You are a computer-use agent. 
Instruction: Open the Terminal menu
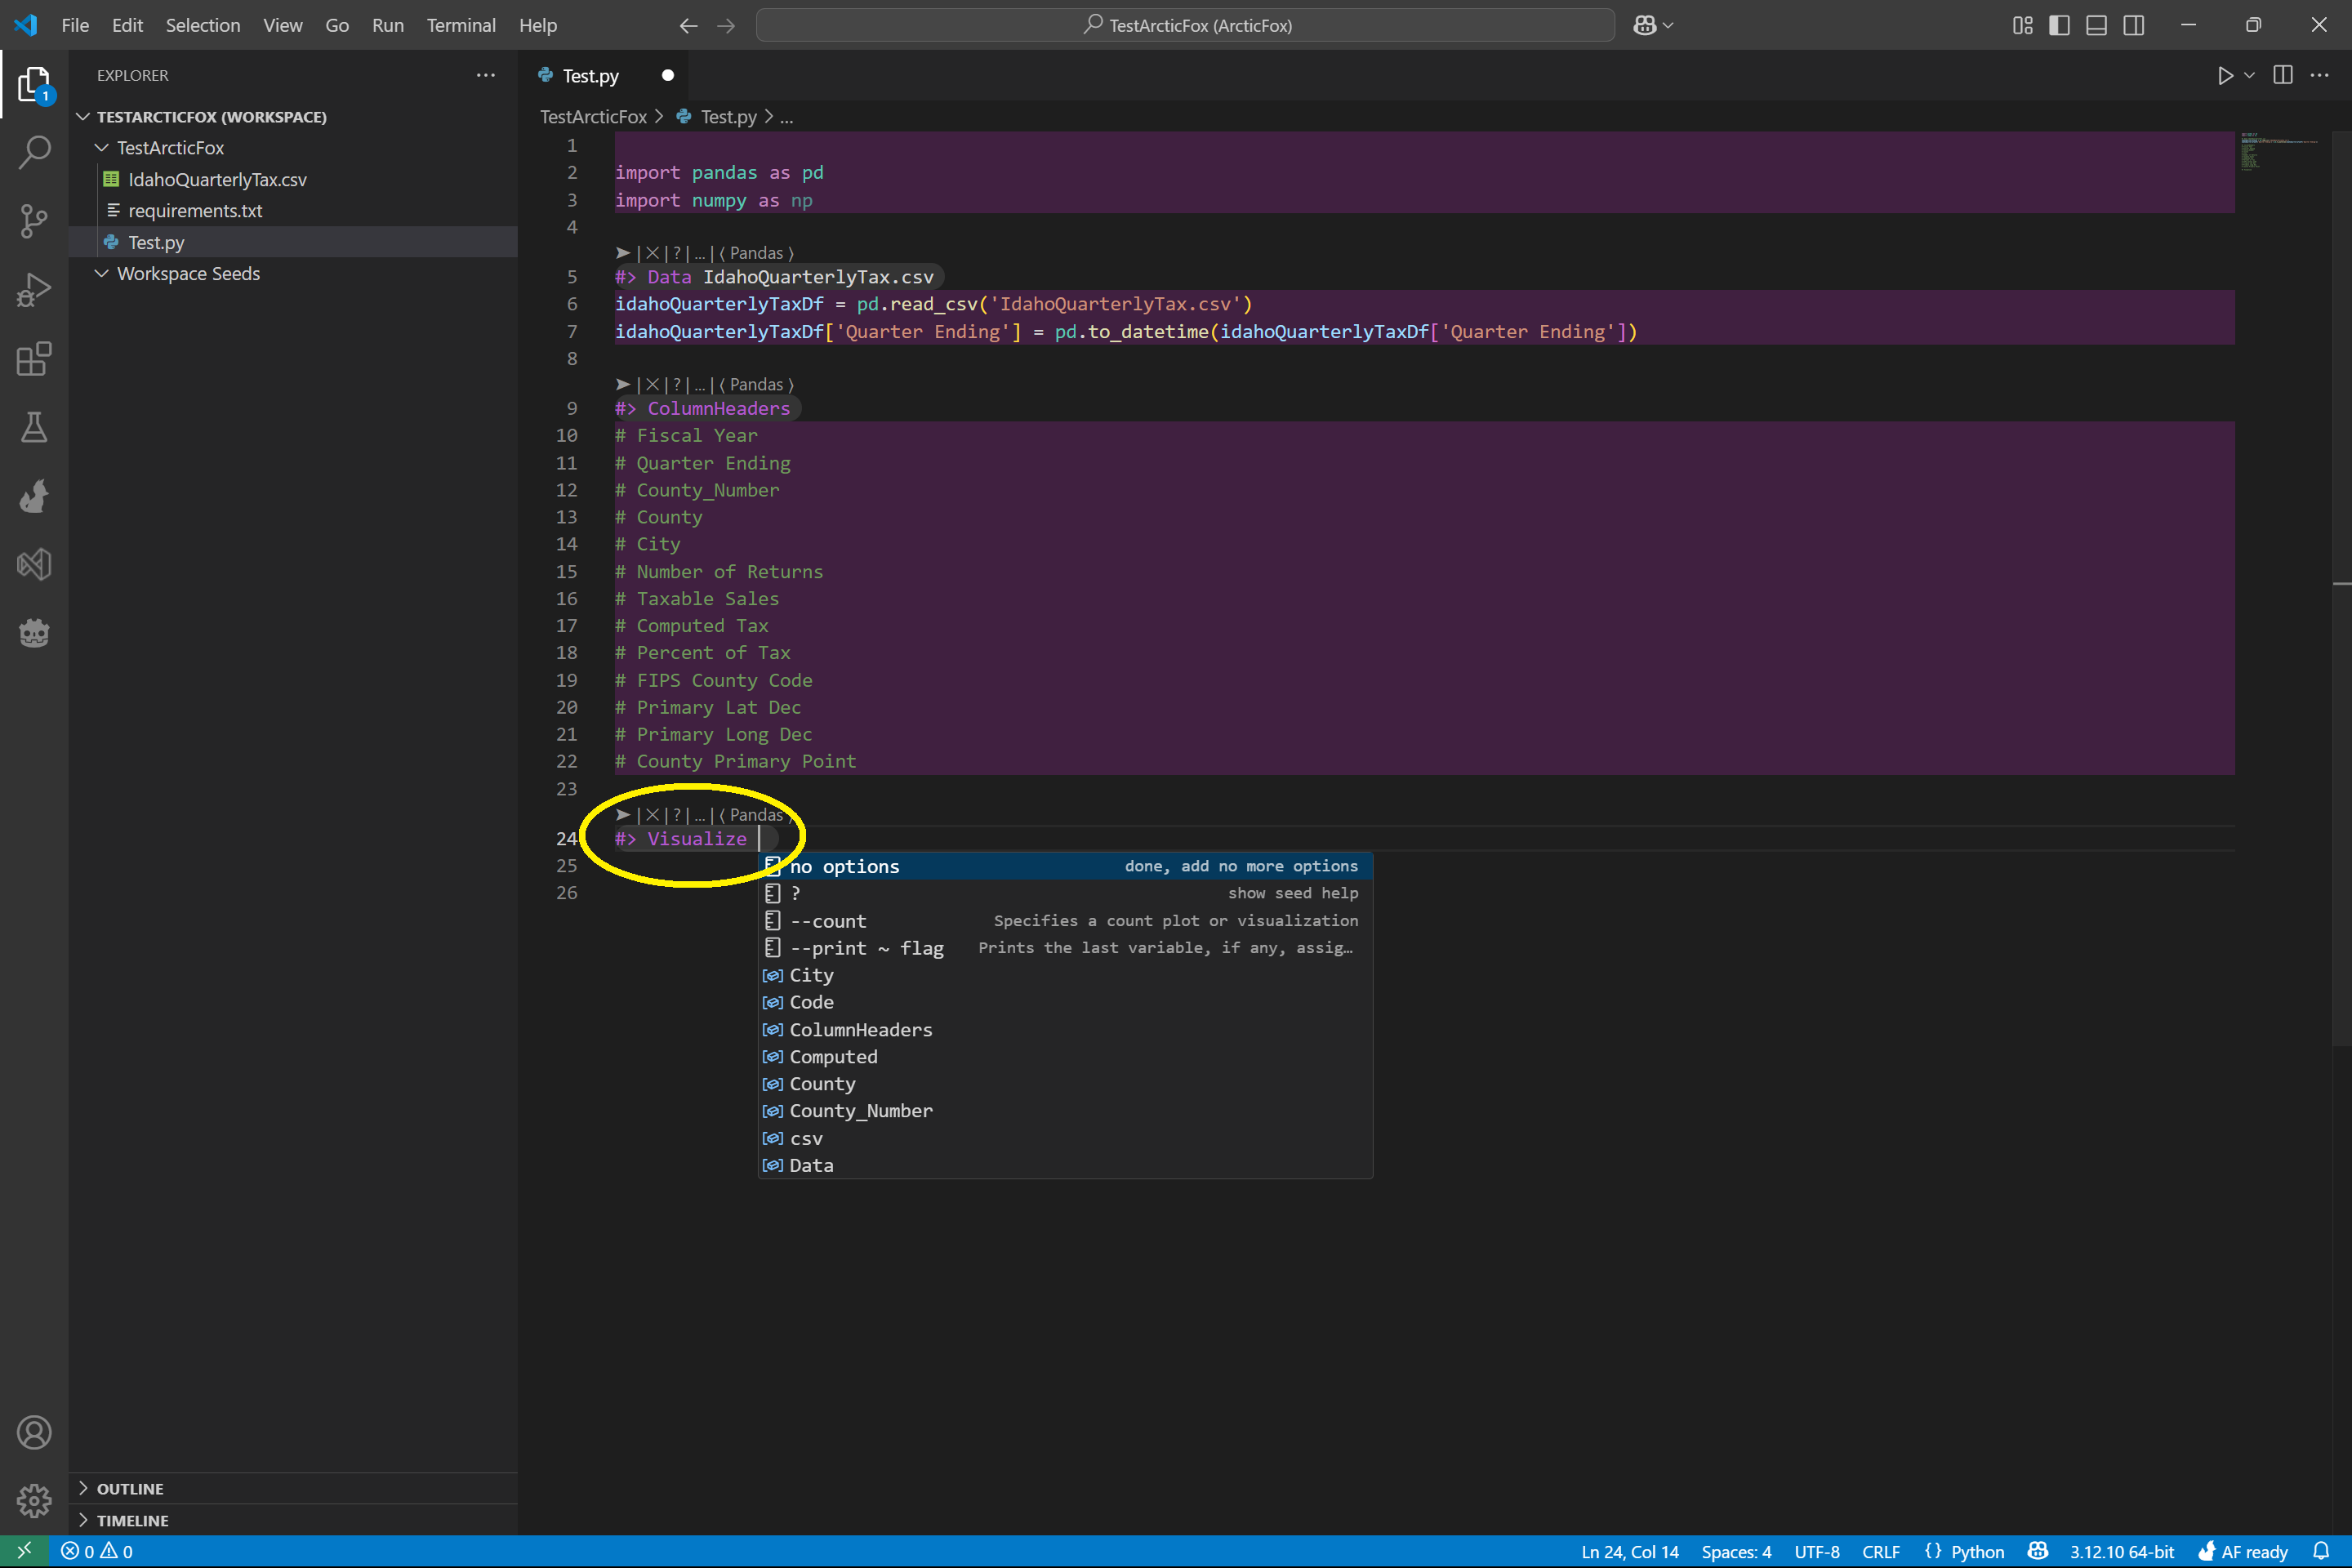pyautogui.click(x=461, y=25)
